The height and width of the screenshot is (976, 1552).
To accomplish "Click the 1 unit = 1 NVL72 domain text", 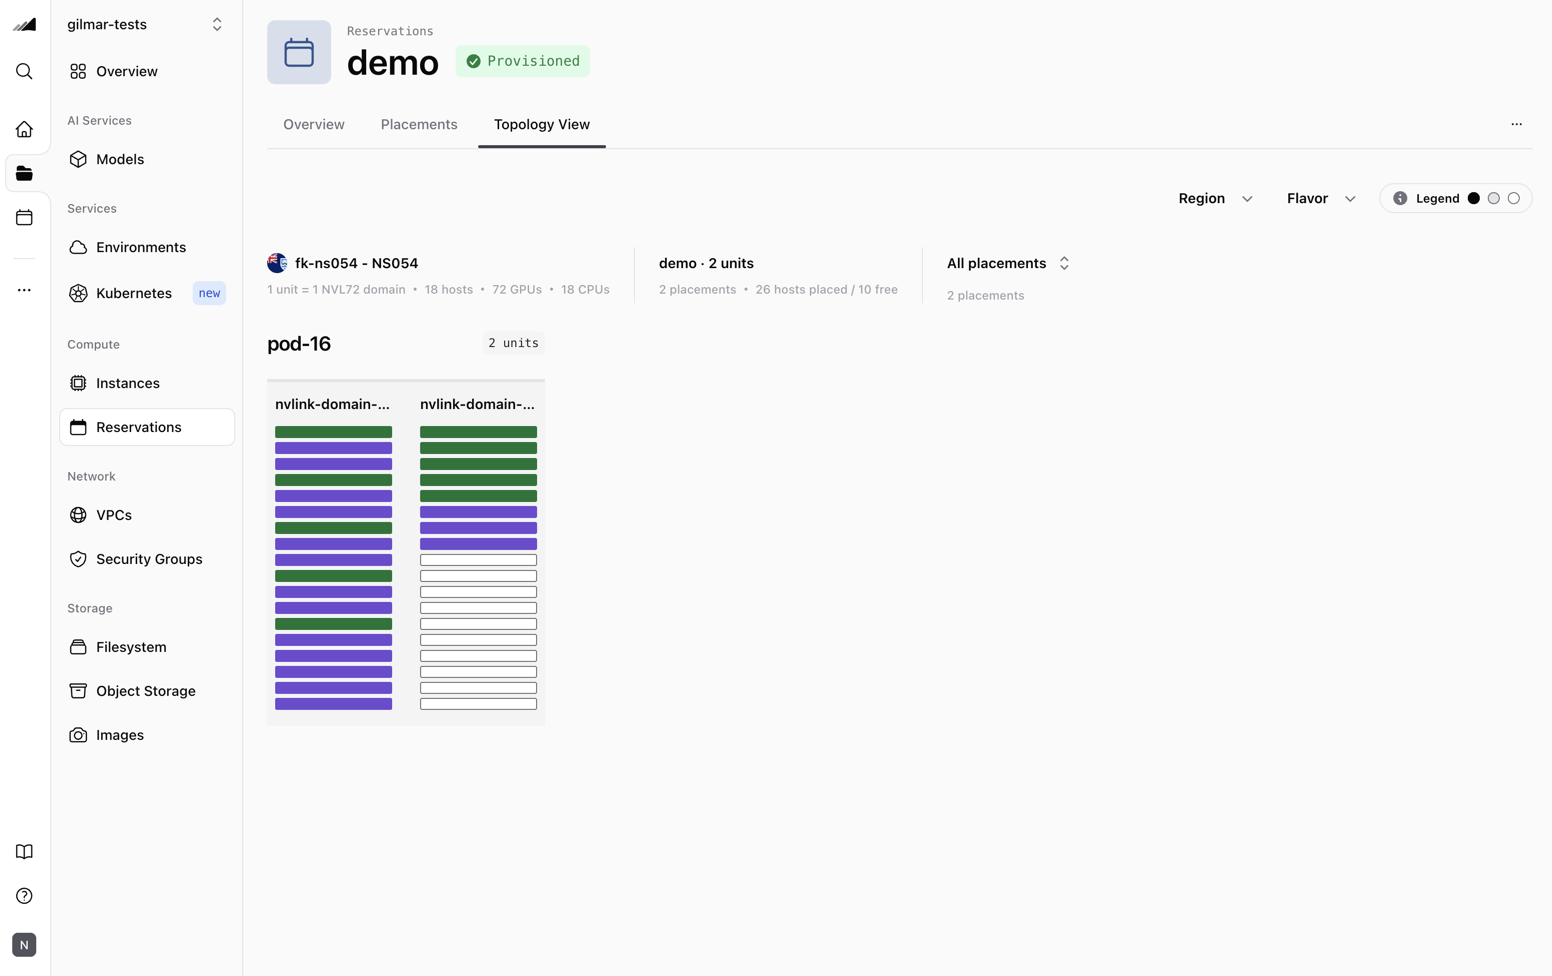I will click(336, 290).
